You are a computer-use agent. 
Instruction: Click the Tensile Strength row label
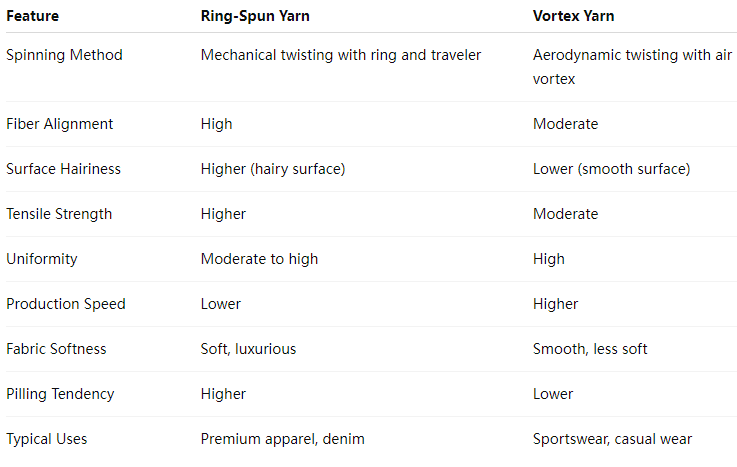(59, 214)
